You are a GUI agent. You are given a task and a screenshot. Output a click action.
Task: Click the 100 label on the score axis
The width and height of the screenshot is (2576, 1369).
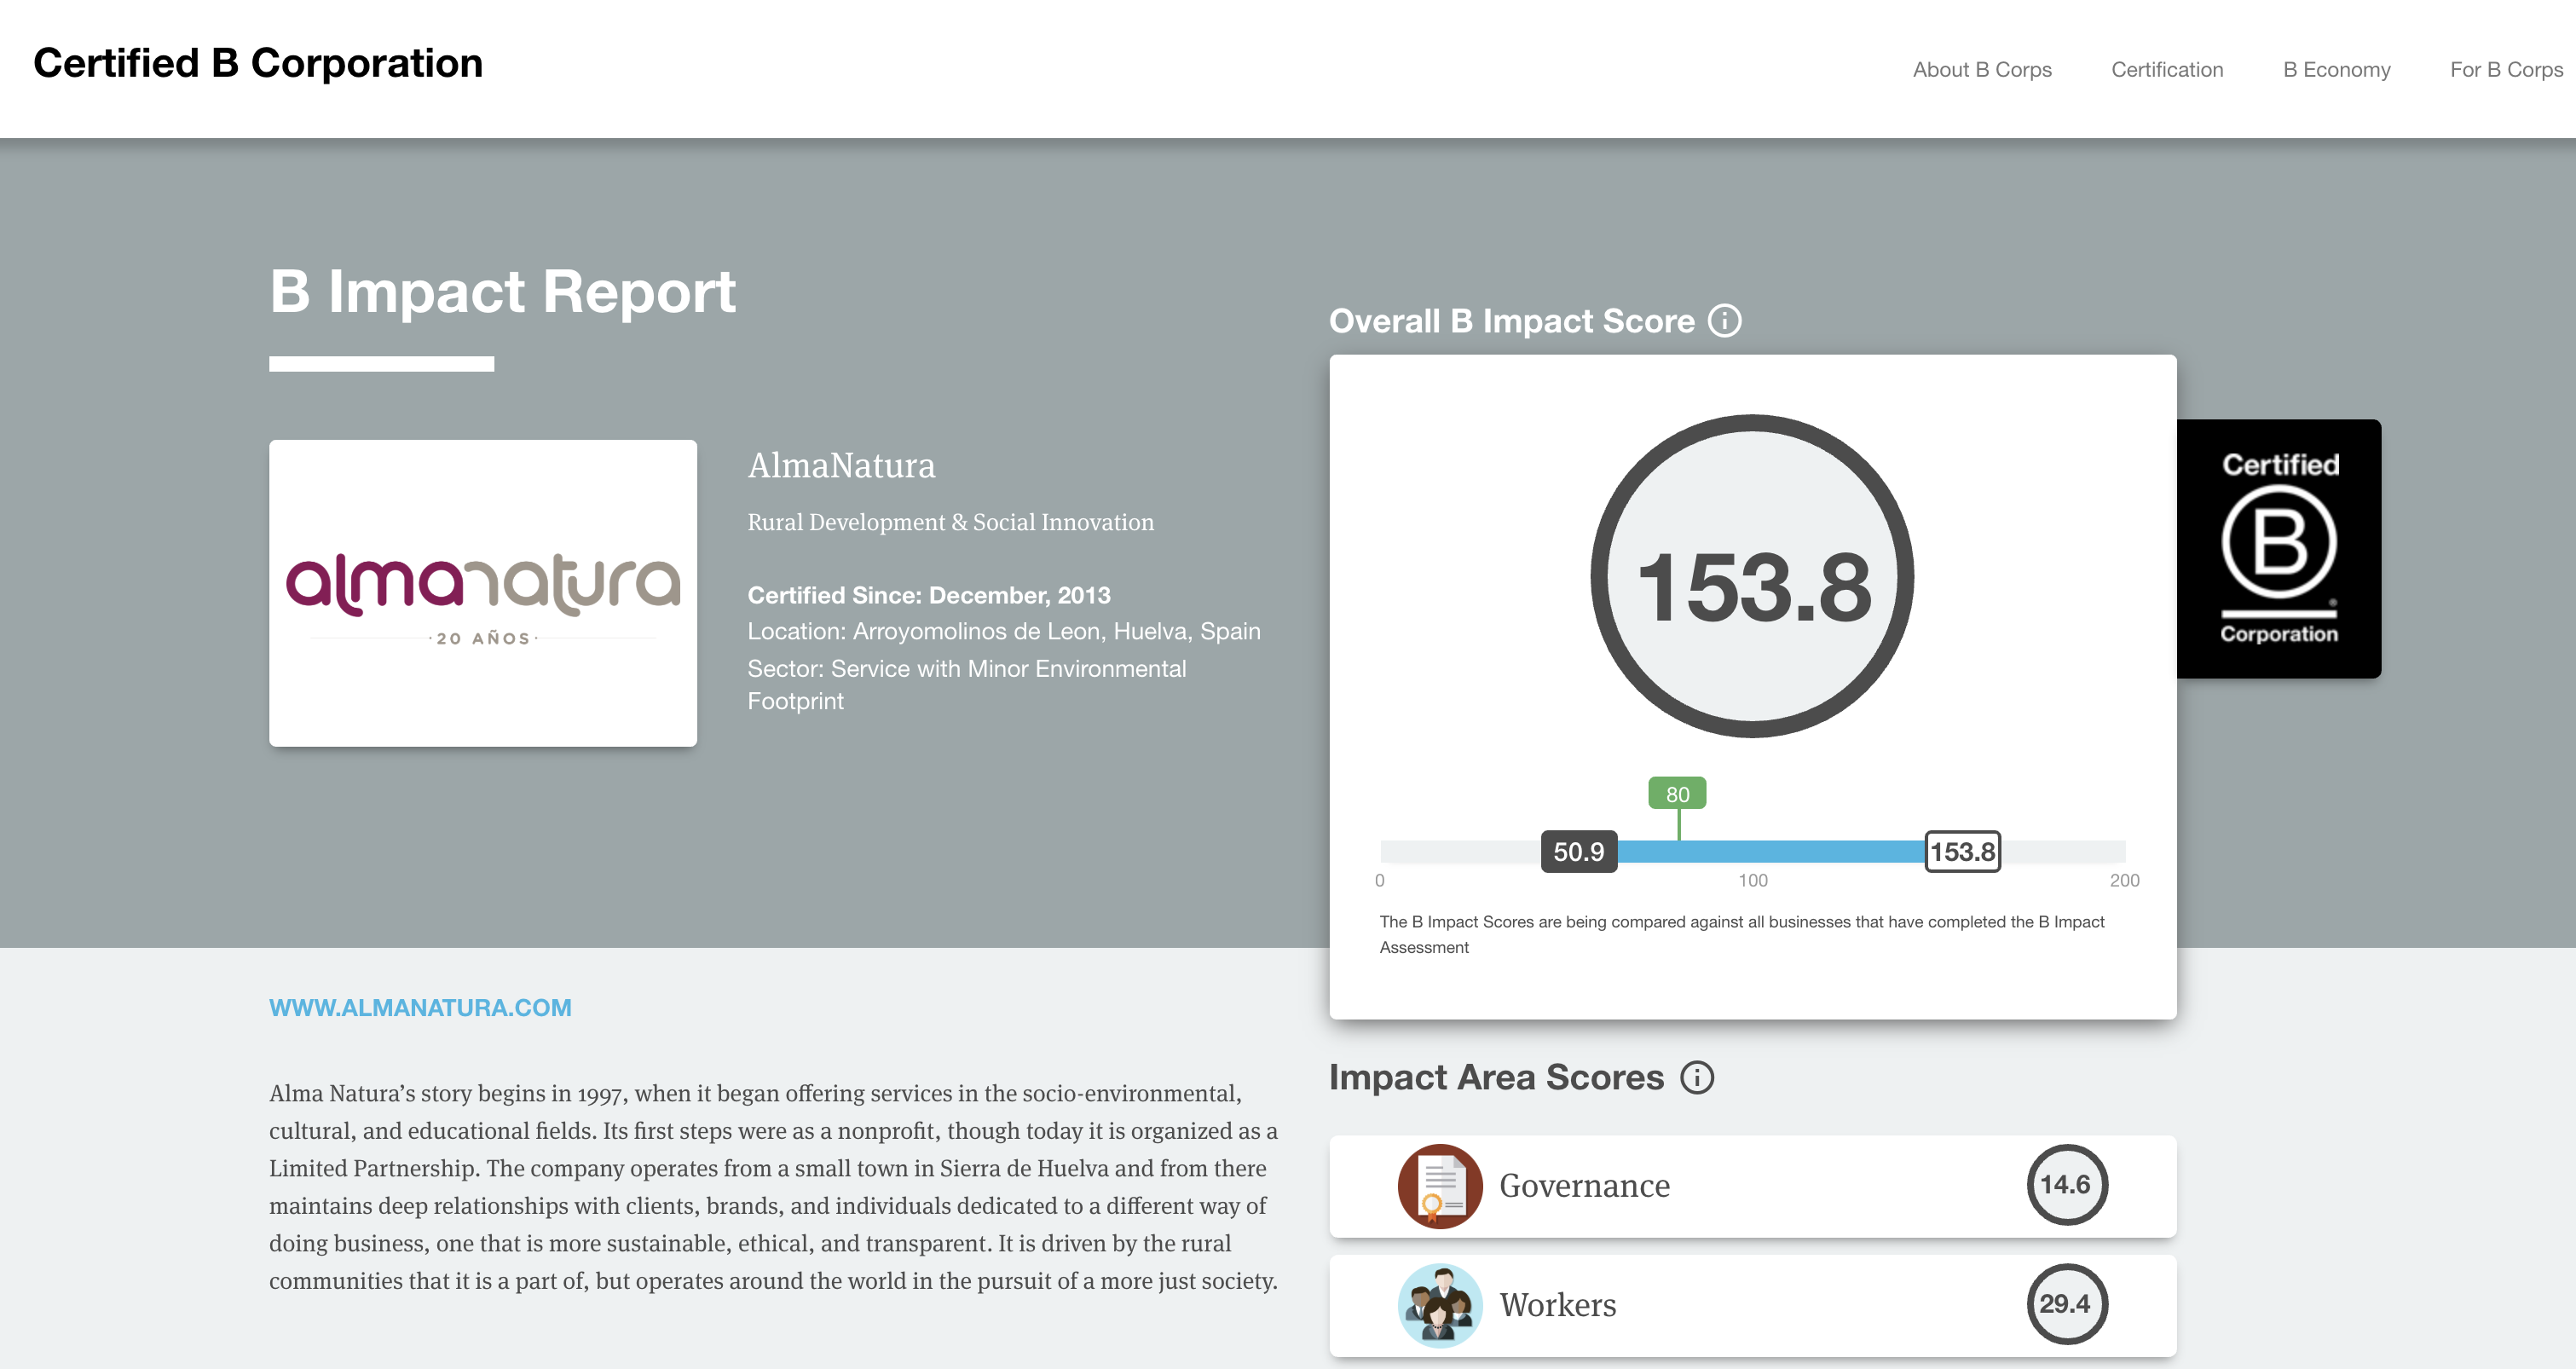(1752, 881)
